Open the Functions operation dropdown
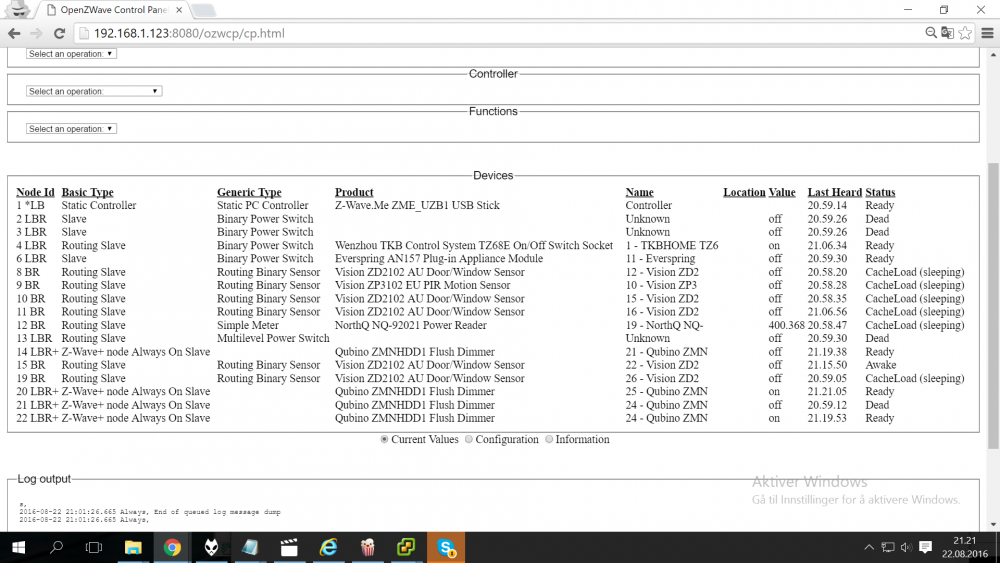 pos(71,129)
